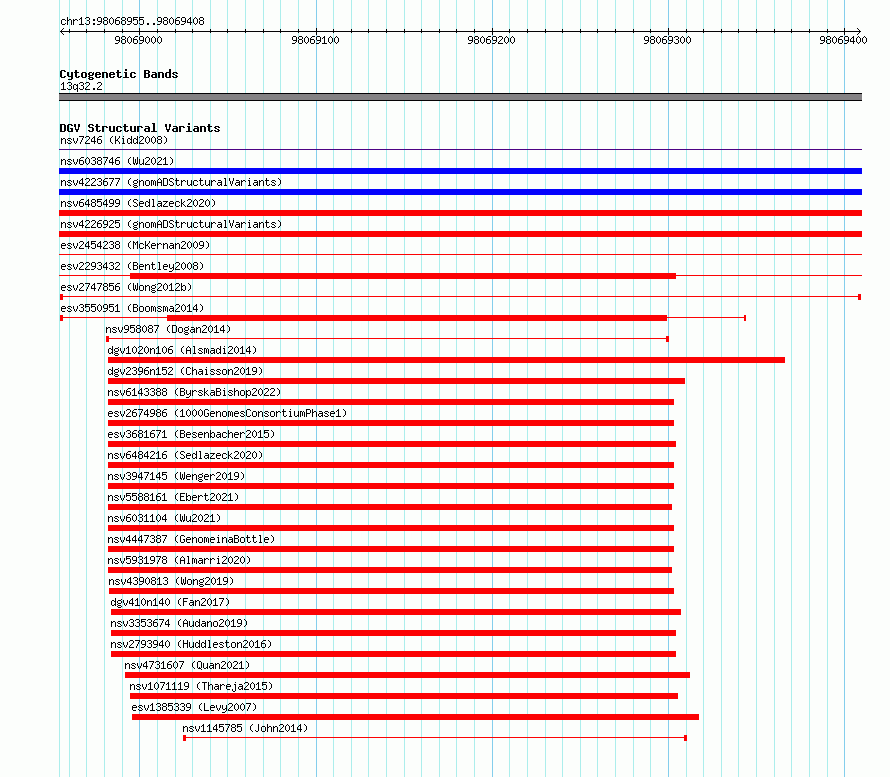Click the red bar under esv1385339 (Levy2007)
The height and width of the screenshot is (777, 890).
pos(415,717)
